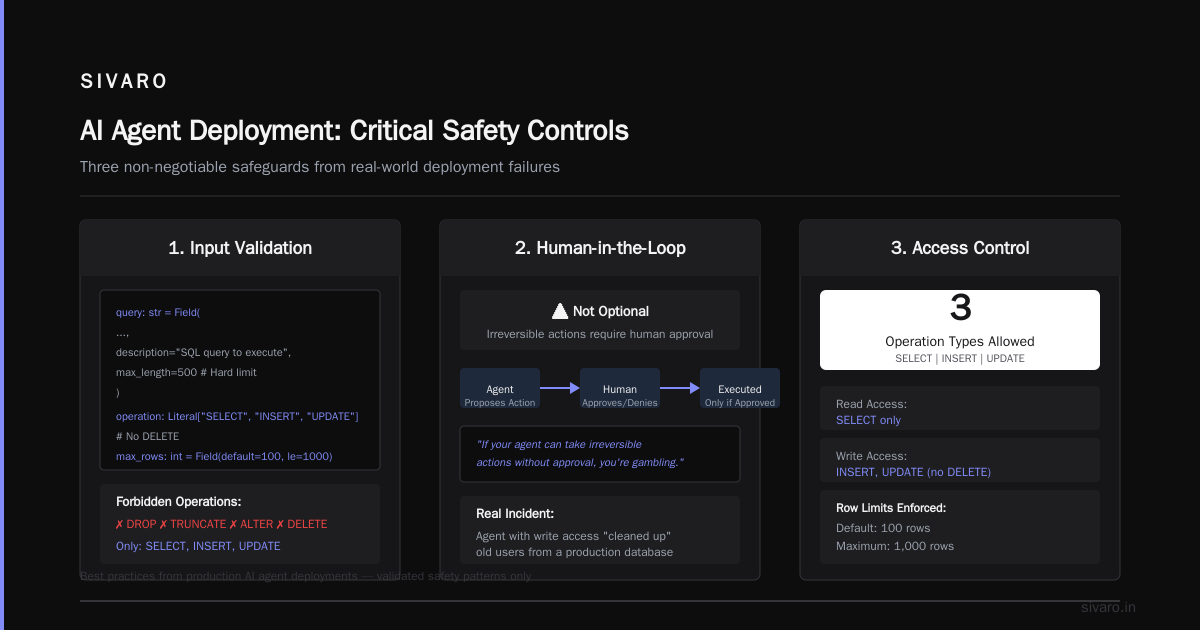Click the SIVARO brand name at the top
Viewport: 1200px width, 630px height.
click(124, 82)
